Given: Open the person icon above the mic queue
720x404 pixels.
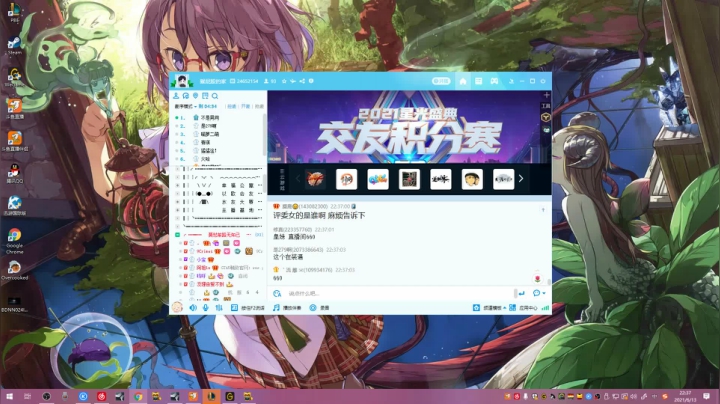Looking at the screenshot, I should [x=176, y=95].
